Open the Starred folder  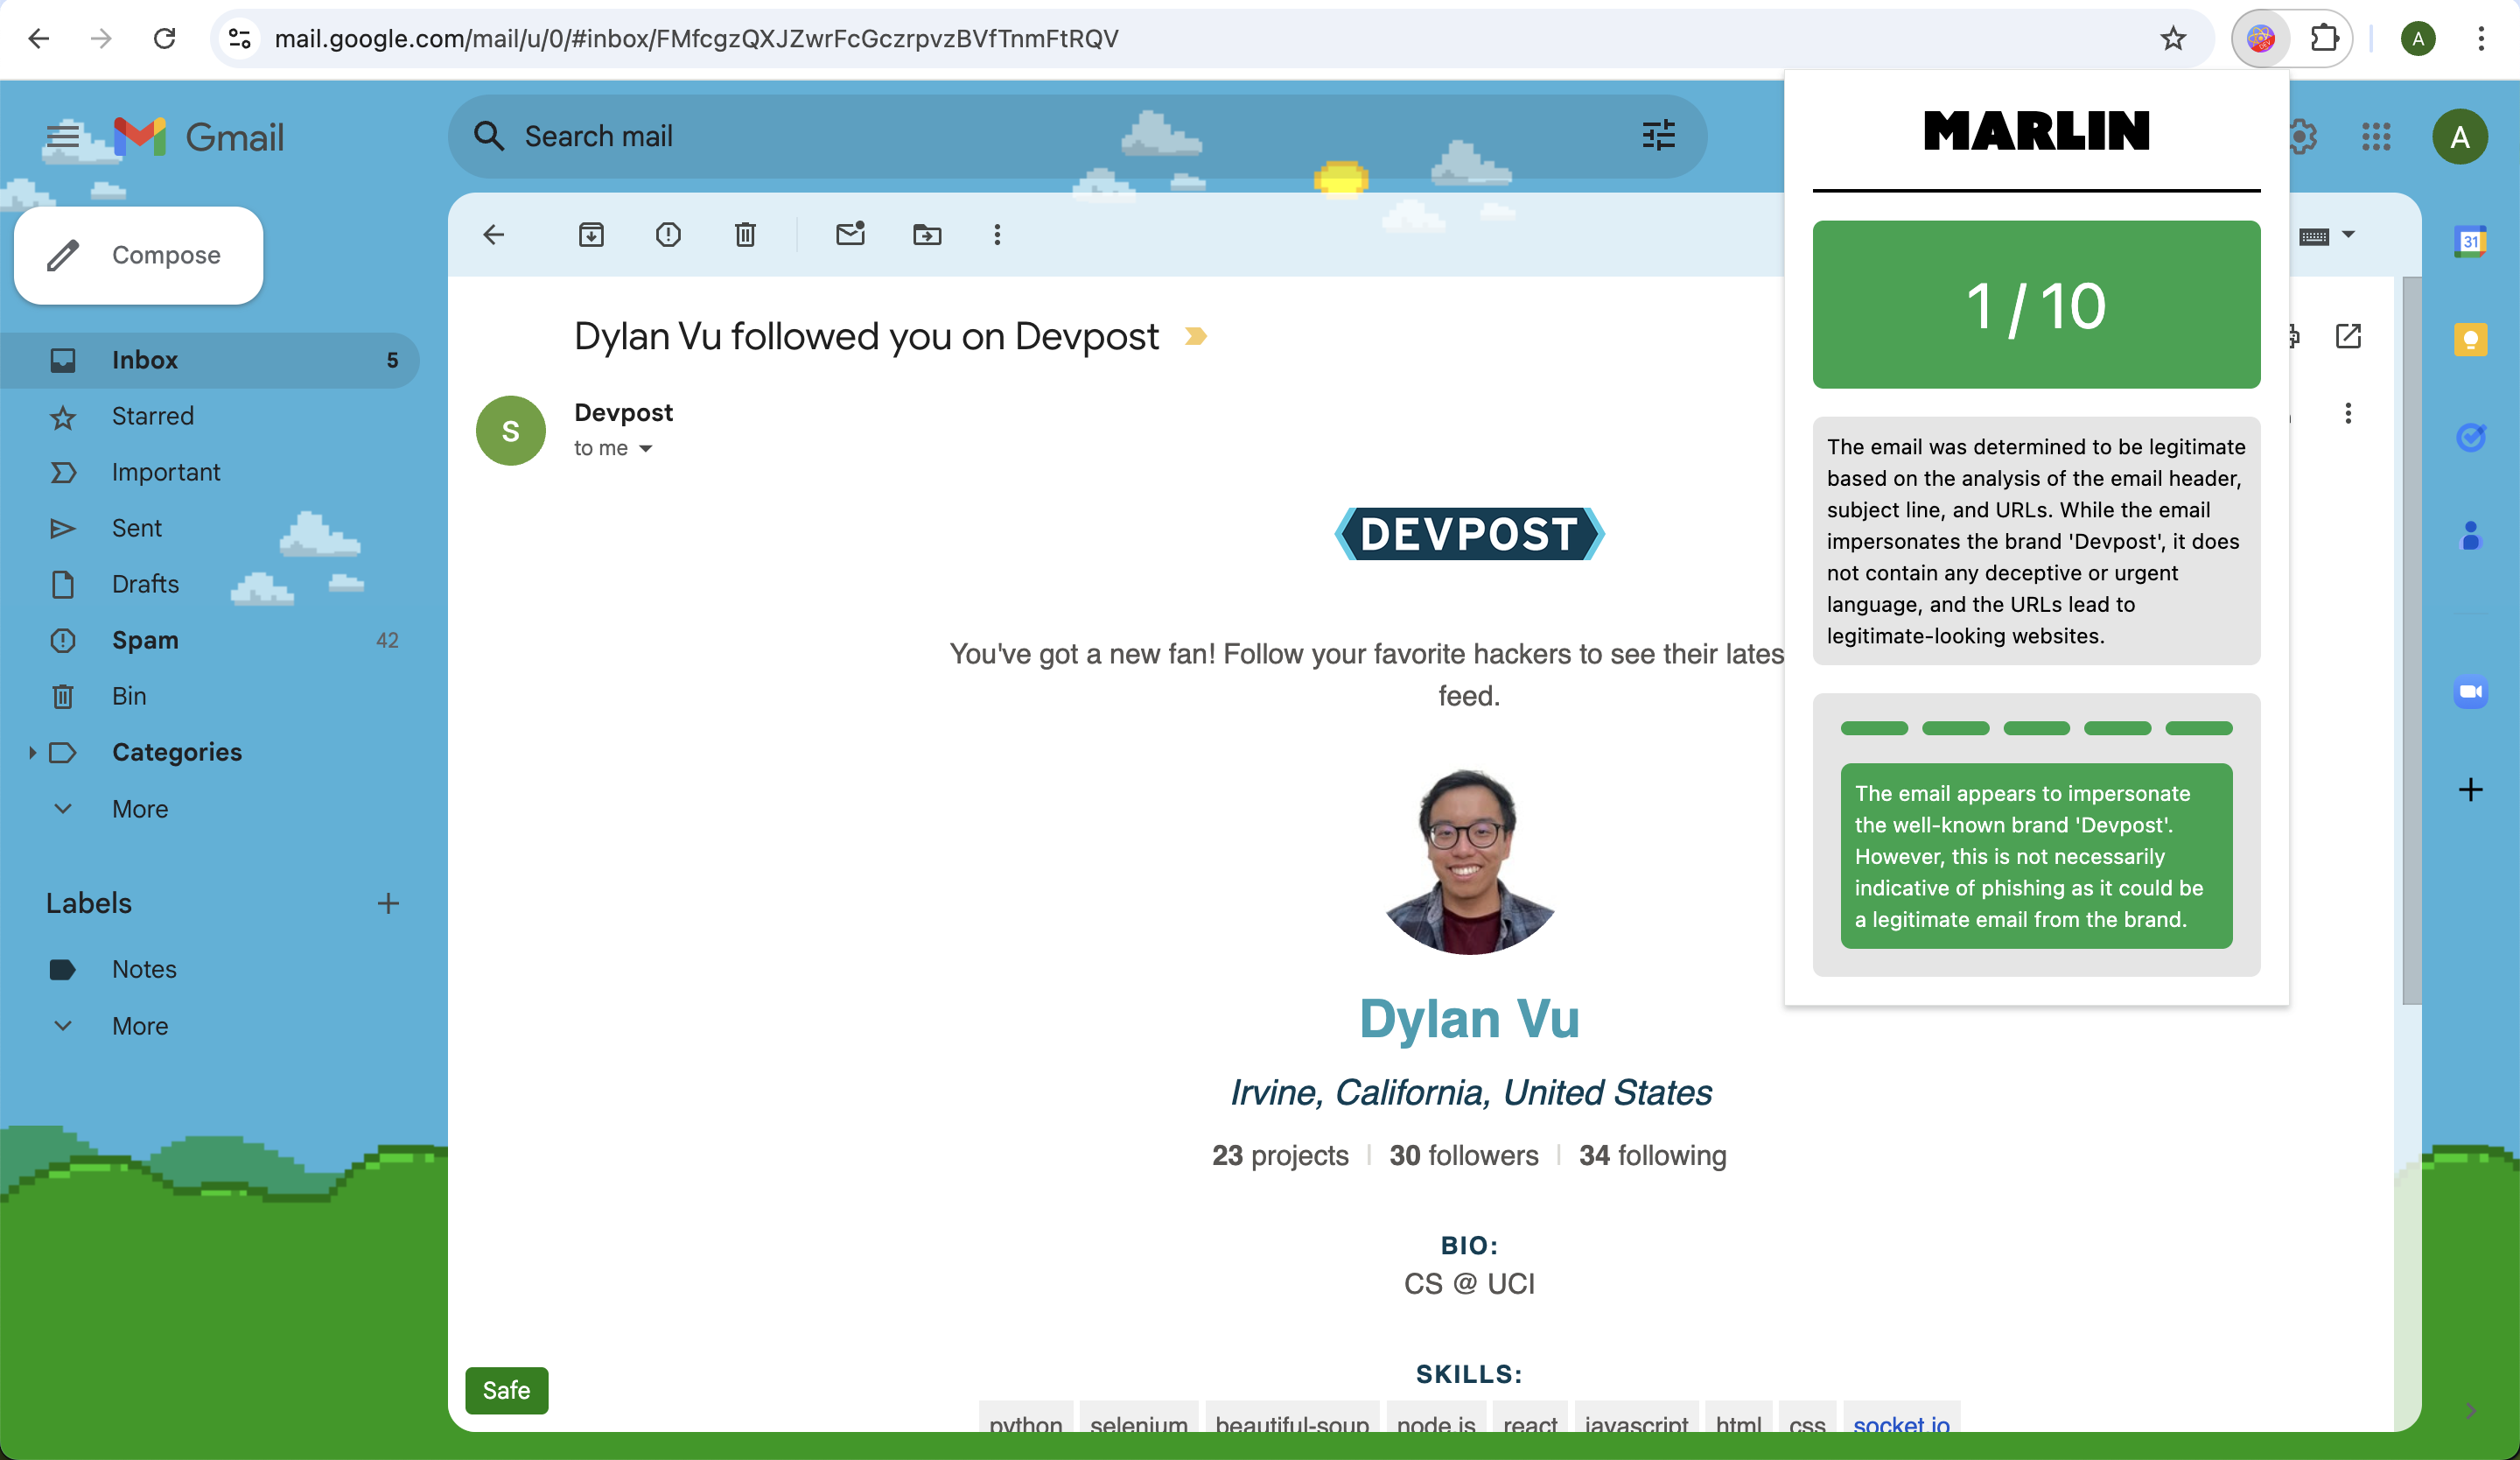point(153,416)
